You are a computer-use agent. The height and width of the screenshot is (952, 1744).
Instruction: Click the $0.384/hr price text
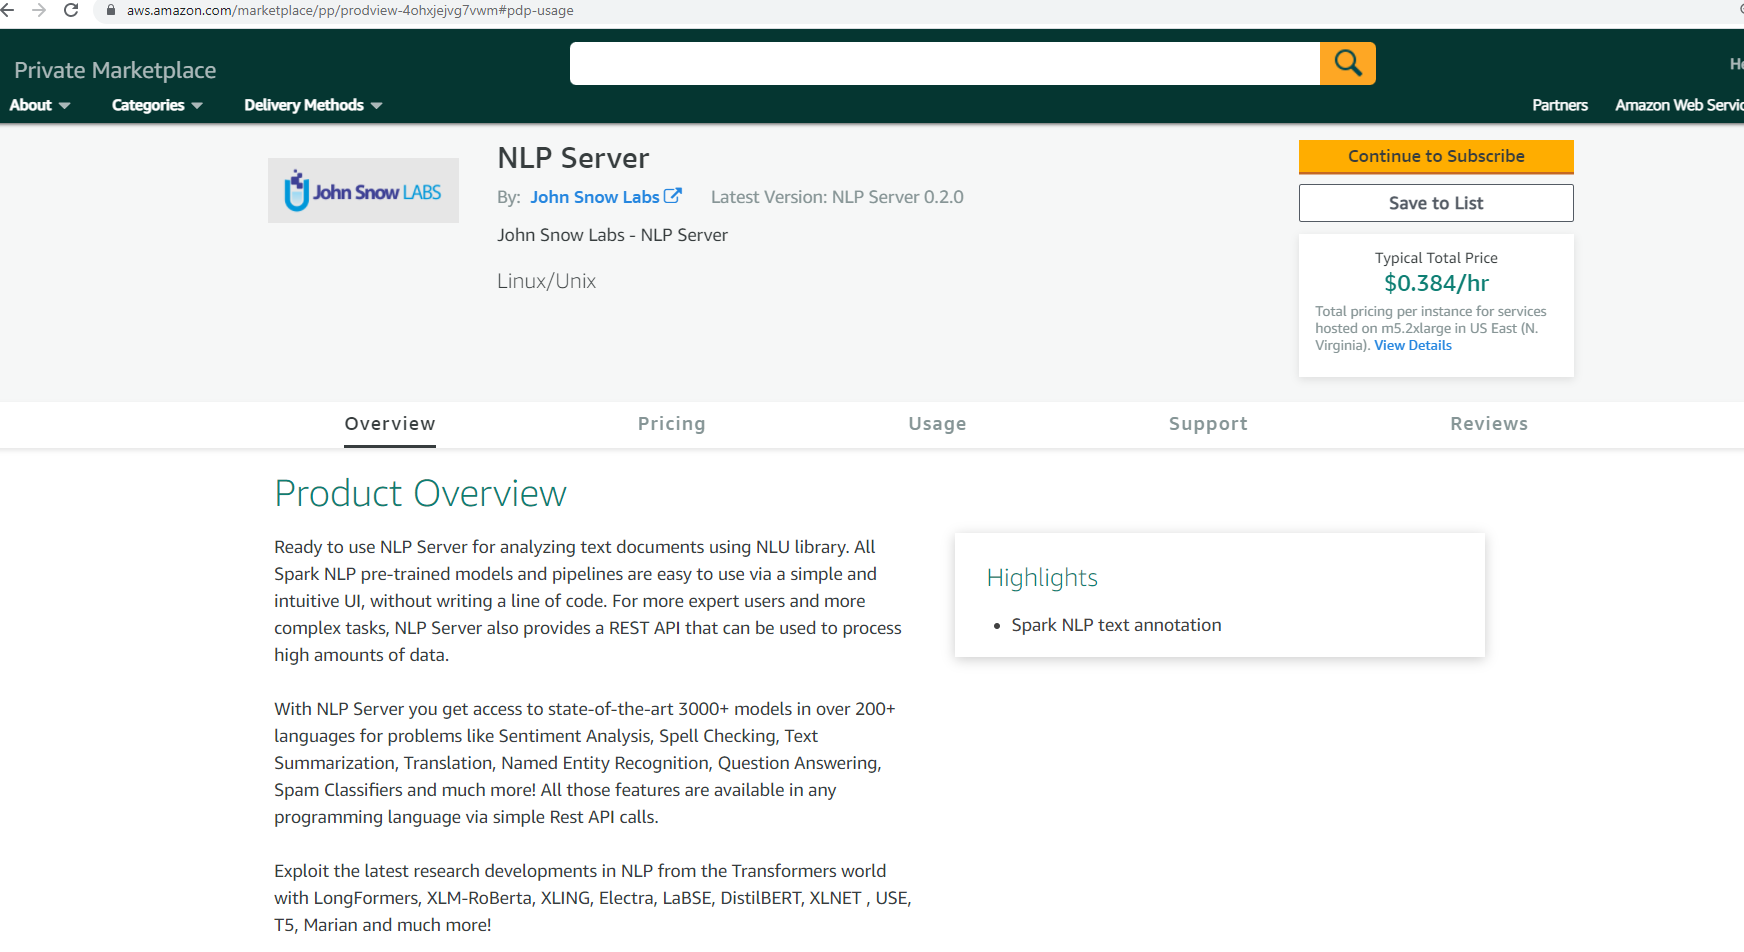(x=1436, y=283)
